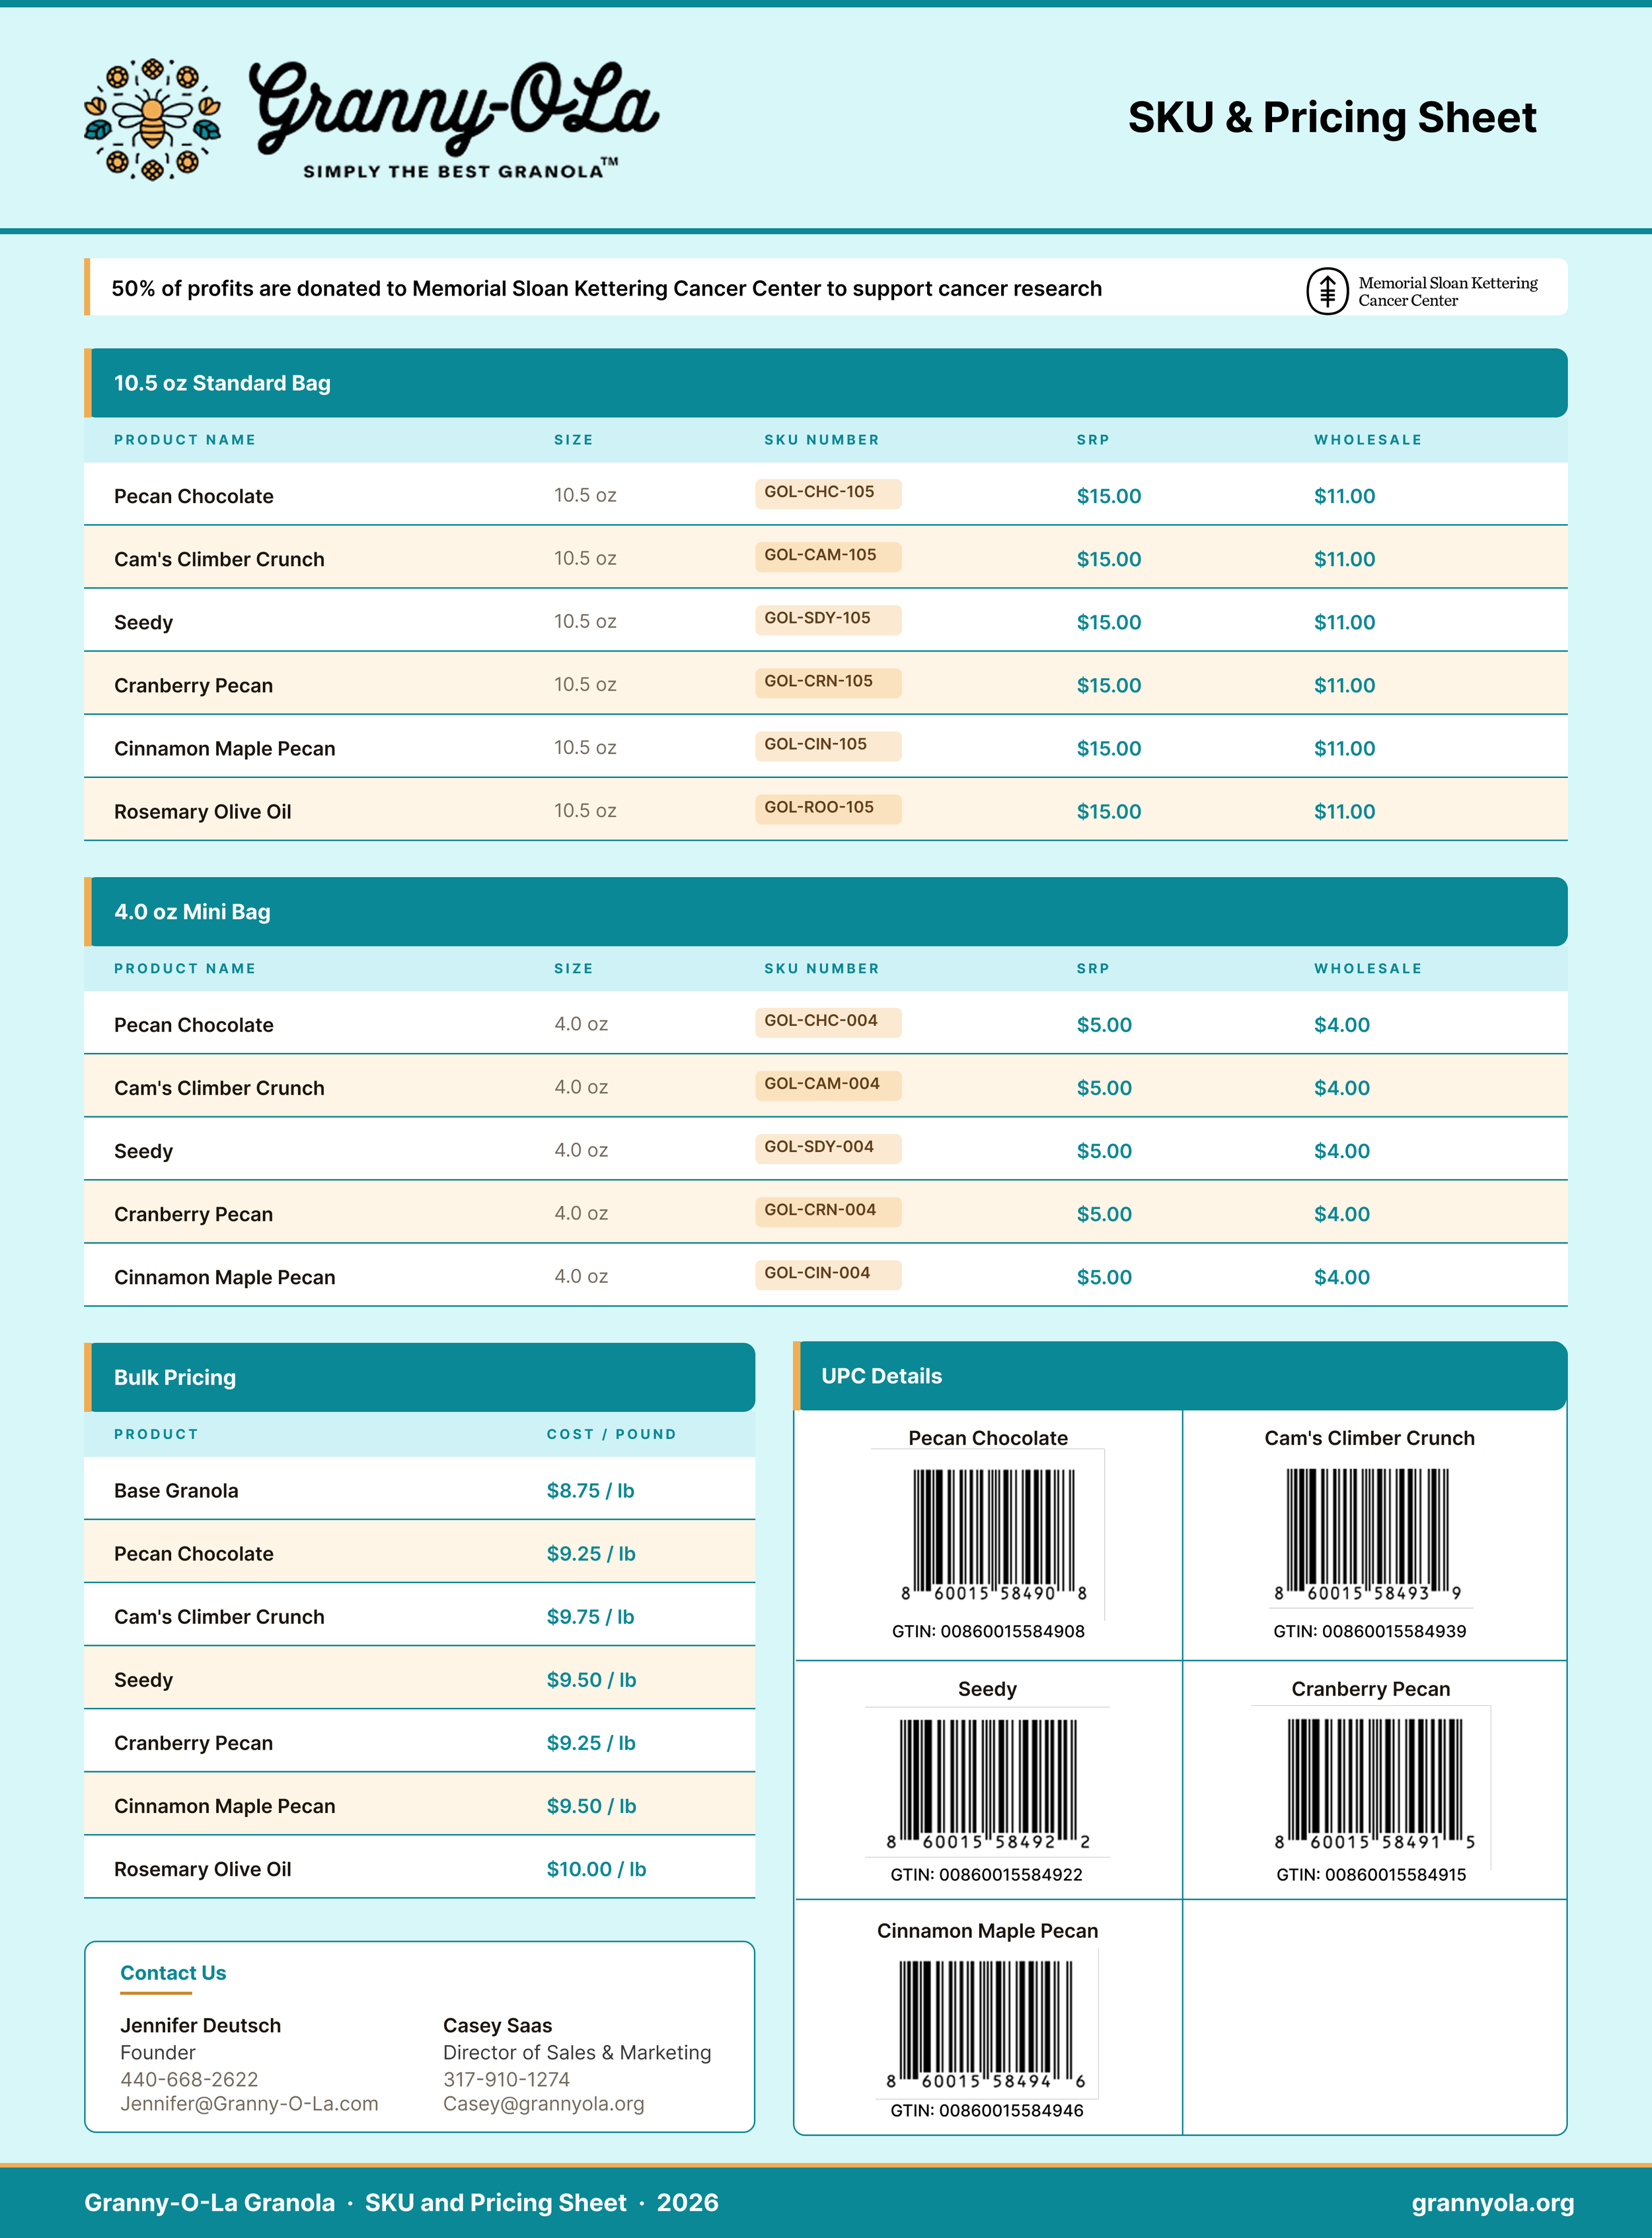1652x2238 pixels.
Task: Click the Cranberry Pecan barcode image
Action: pyautogui.click(x=1374, y=1784)
